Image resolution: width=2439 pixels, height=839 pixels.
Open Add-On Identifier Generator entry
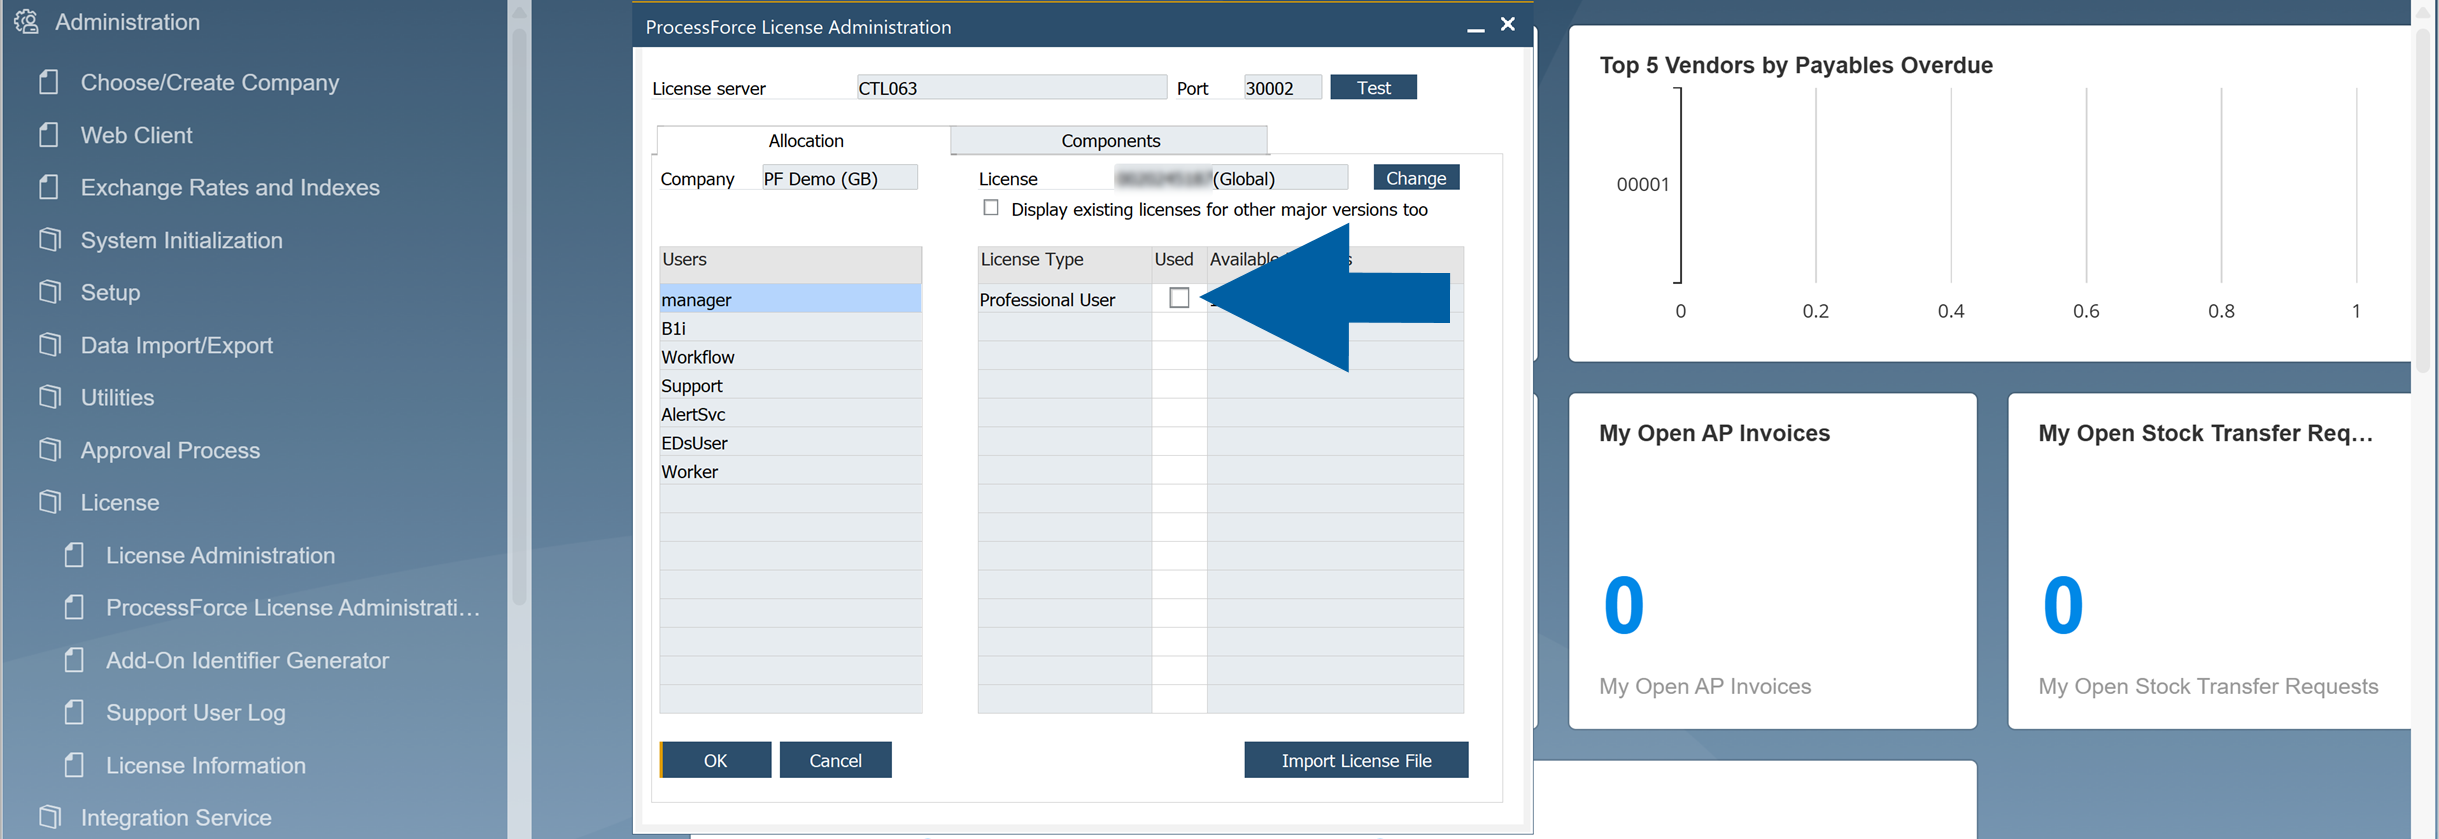(248, 660)
